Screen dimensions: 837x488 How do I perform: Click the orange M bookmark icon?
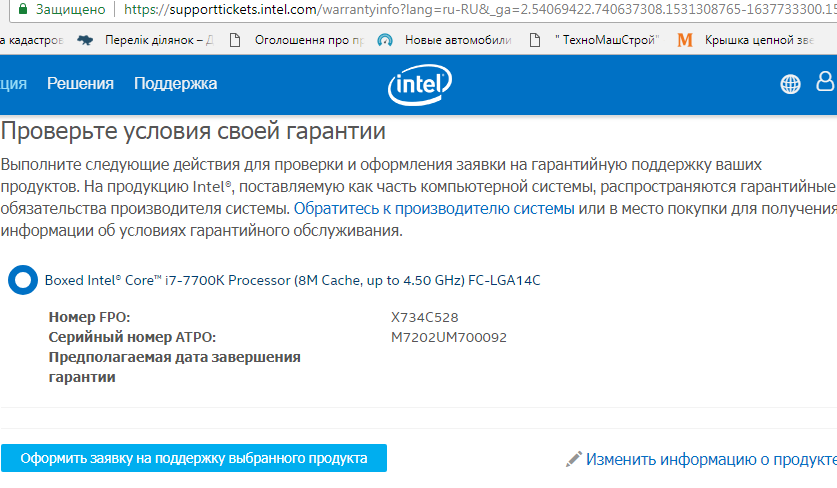pyautogui.click(x=685, y=40)
